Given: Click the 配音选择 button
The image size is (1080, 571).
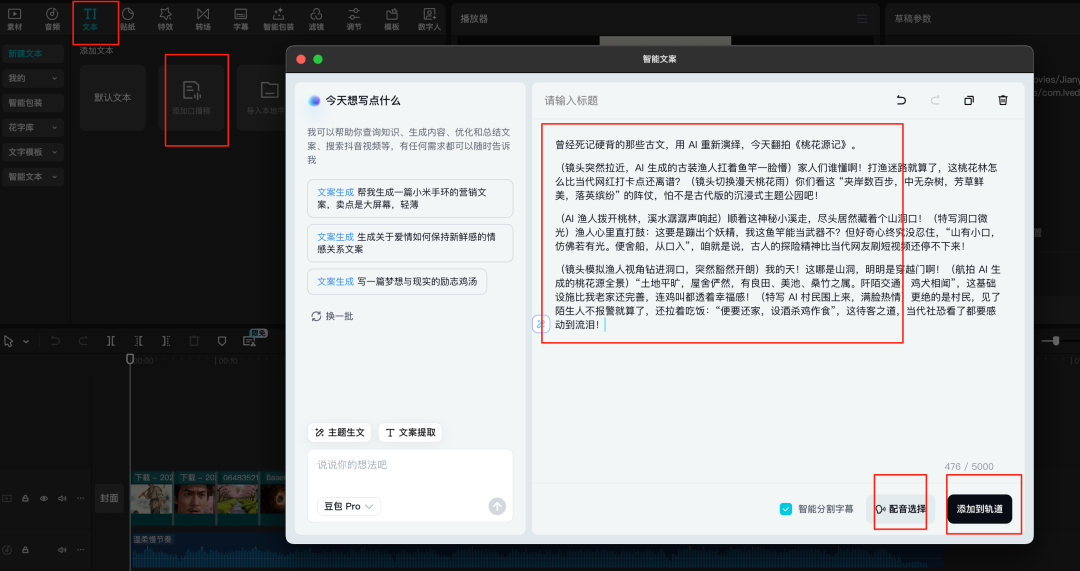Looking at the screenshot, I should pyautogui.click(x=900, y=509).
